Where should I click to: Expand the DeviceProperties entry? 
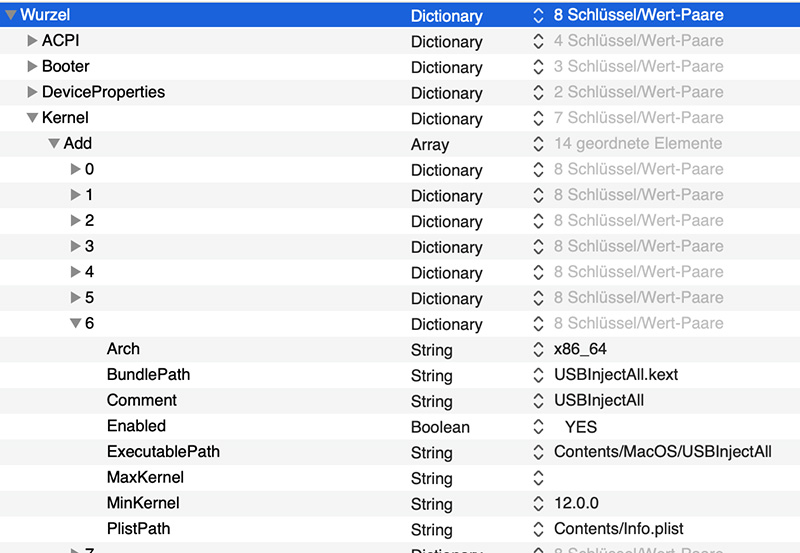click(32, 93)
